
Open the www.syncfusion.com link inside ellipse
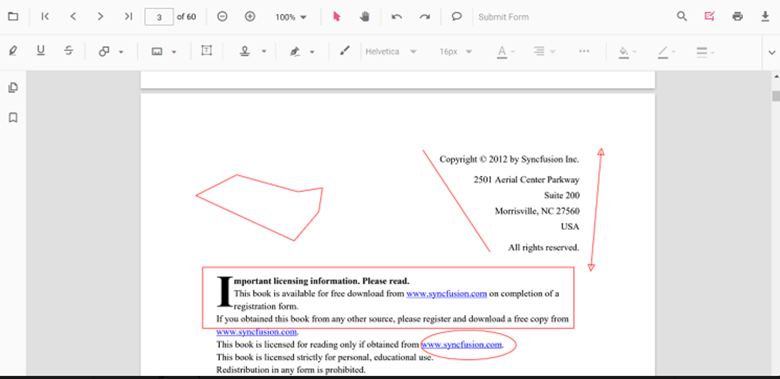pos(462,345)
